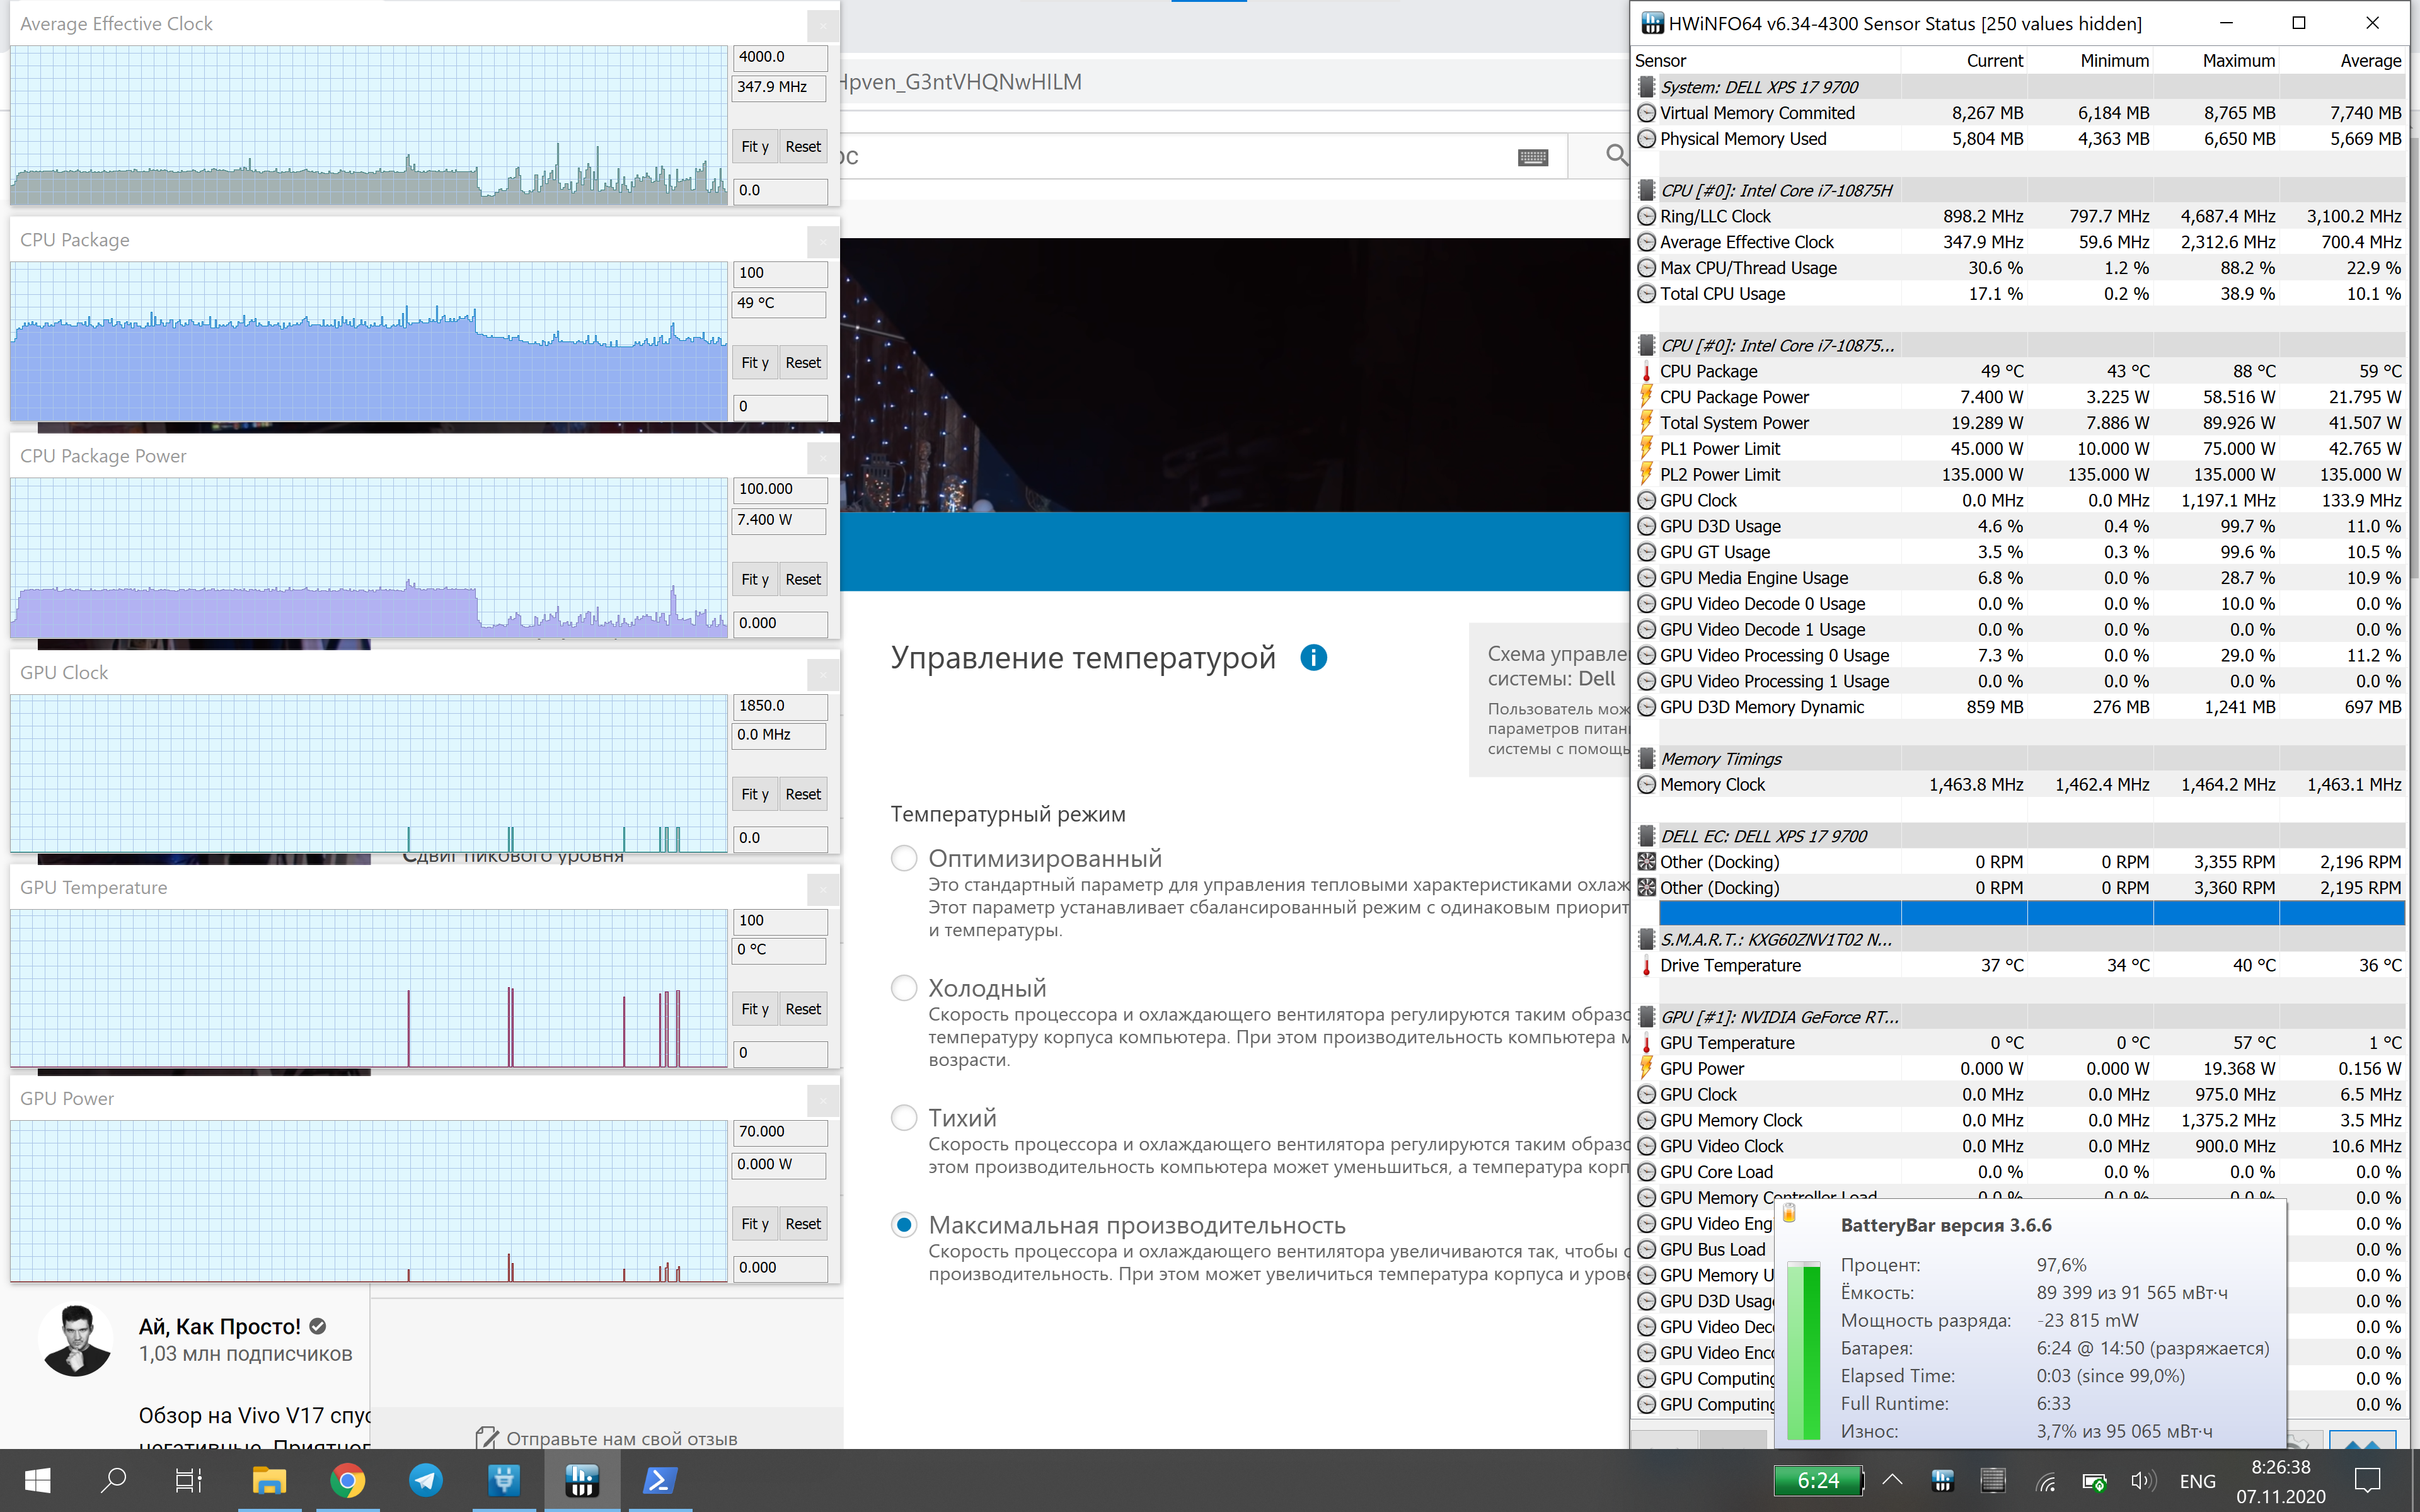Viewport: 2420px width, 1512px height.
Task: Click Reset in CPU Package Power graph
Action: point(803,579)
